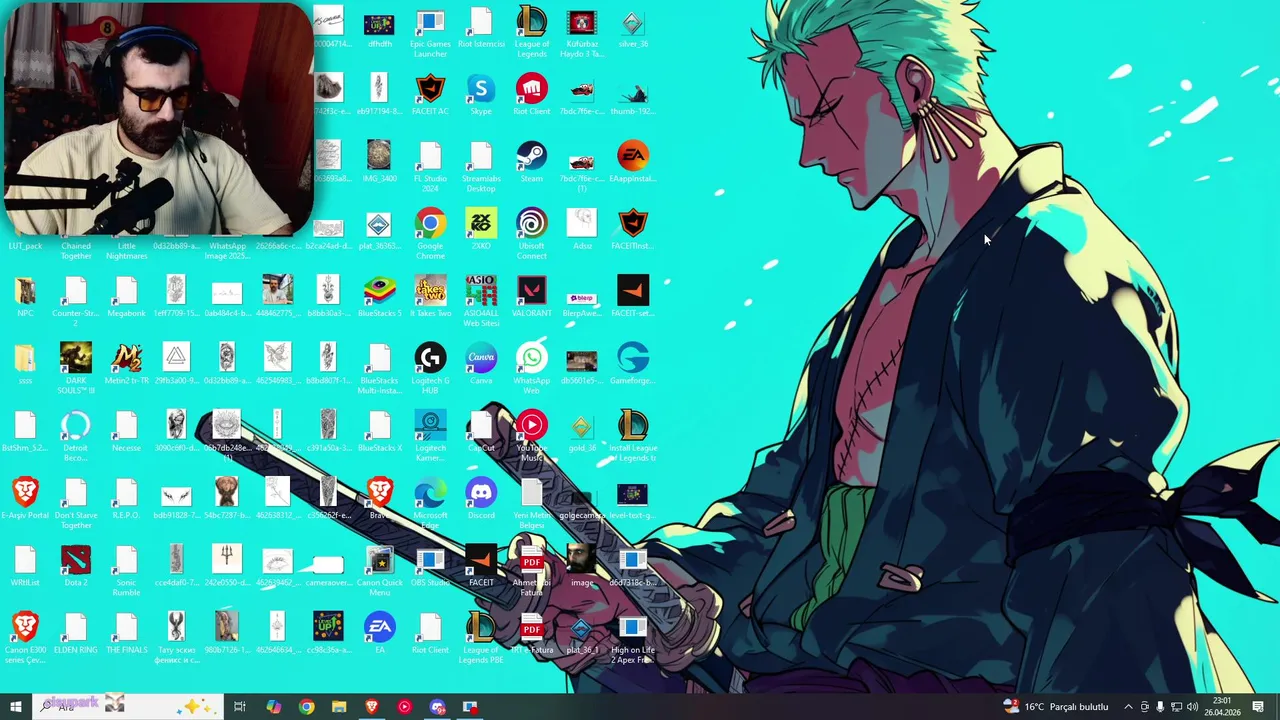
Task: Launch the FL Studio 2024 shortcut
Action: tap(430, 167)
